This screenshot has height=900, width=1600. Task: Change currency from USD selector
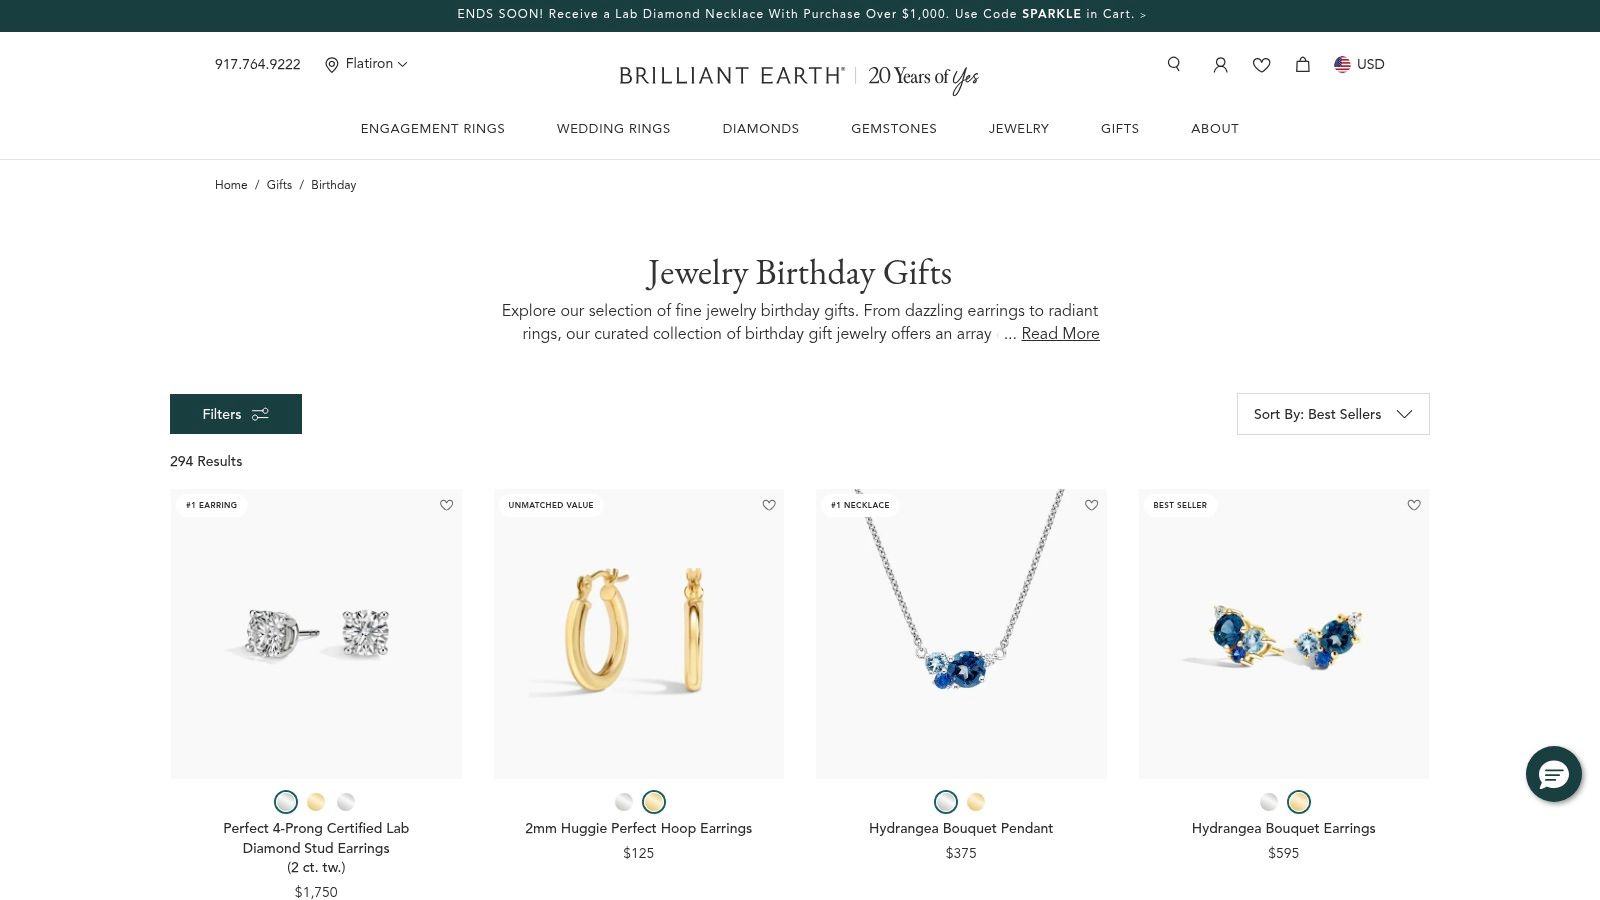coord(1359,64)
